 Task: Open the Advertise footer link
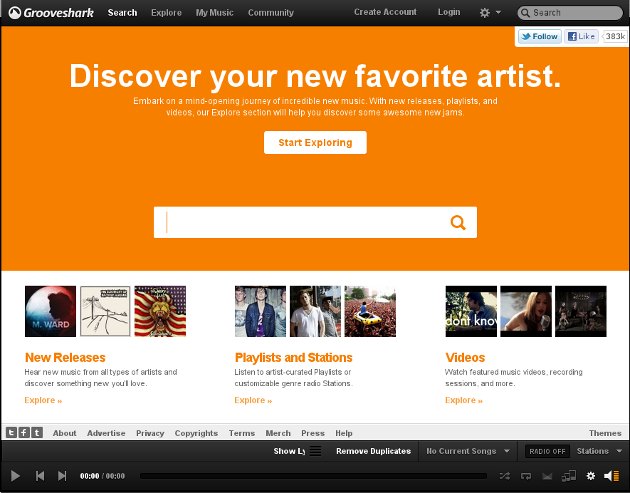click(x=106, y=433)
